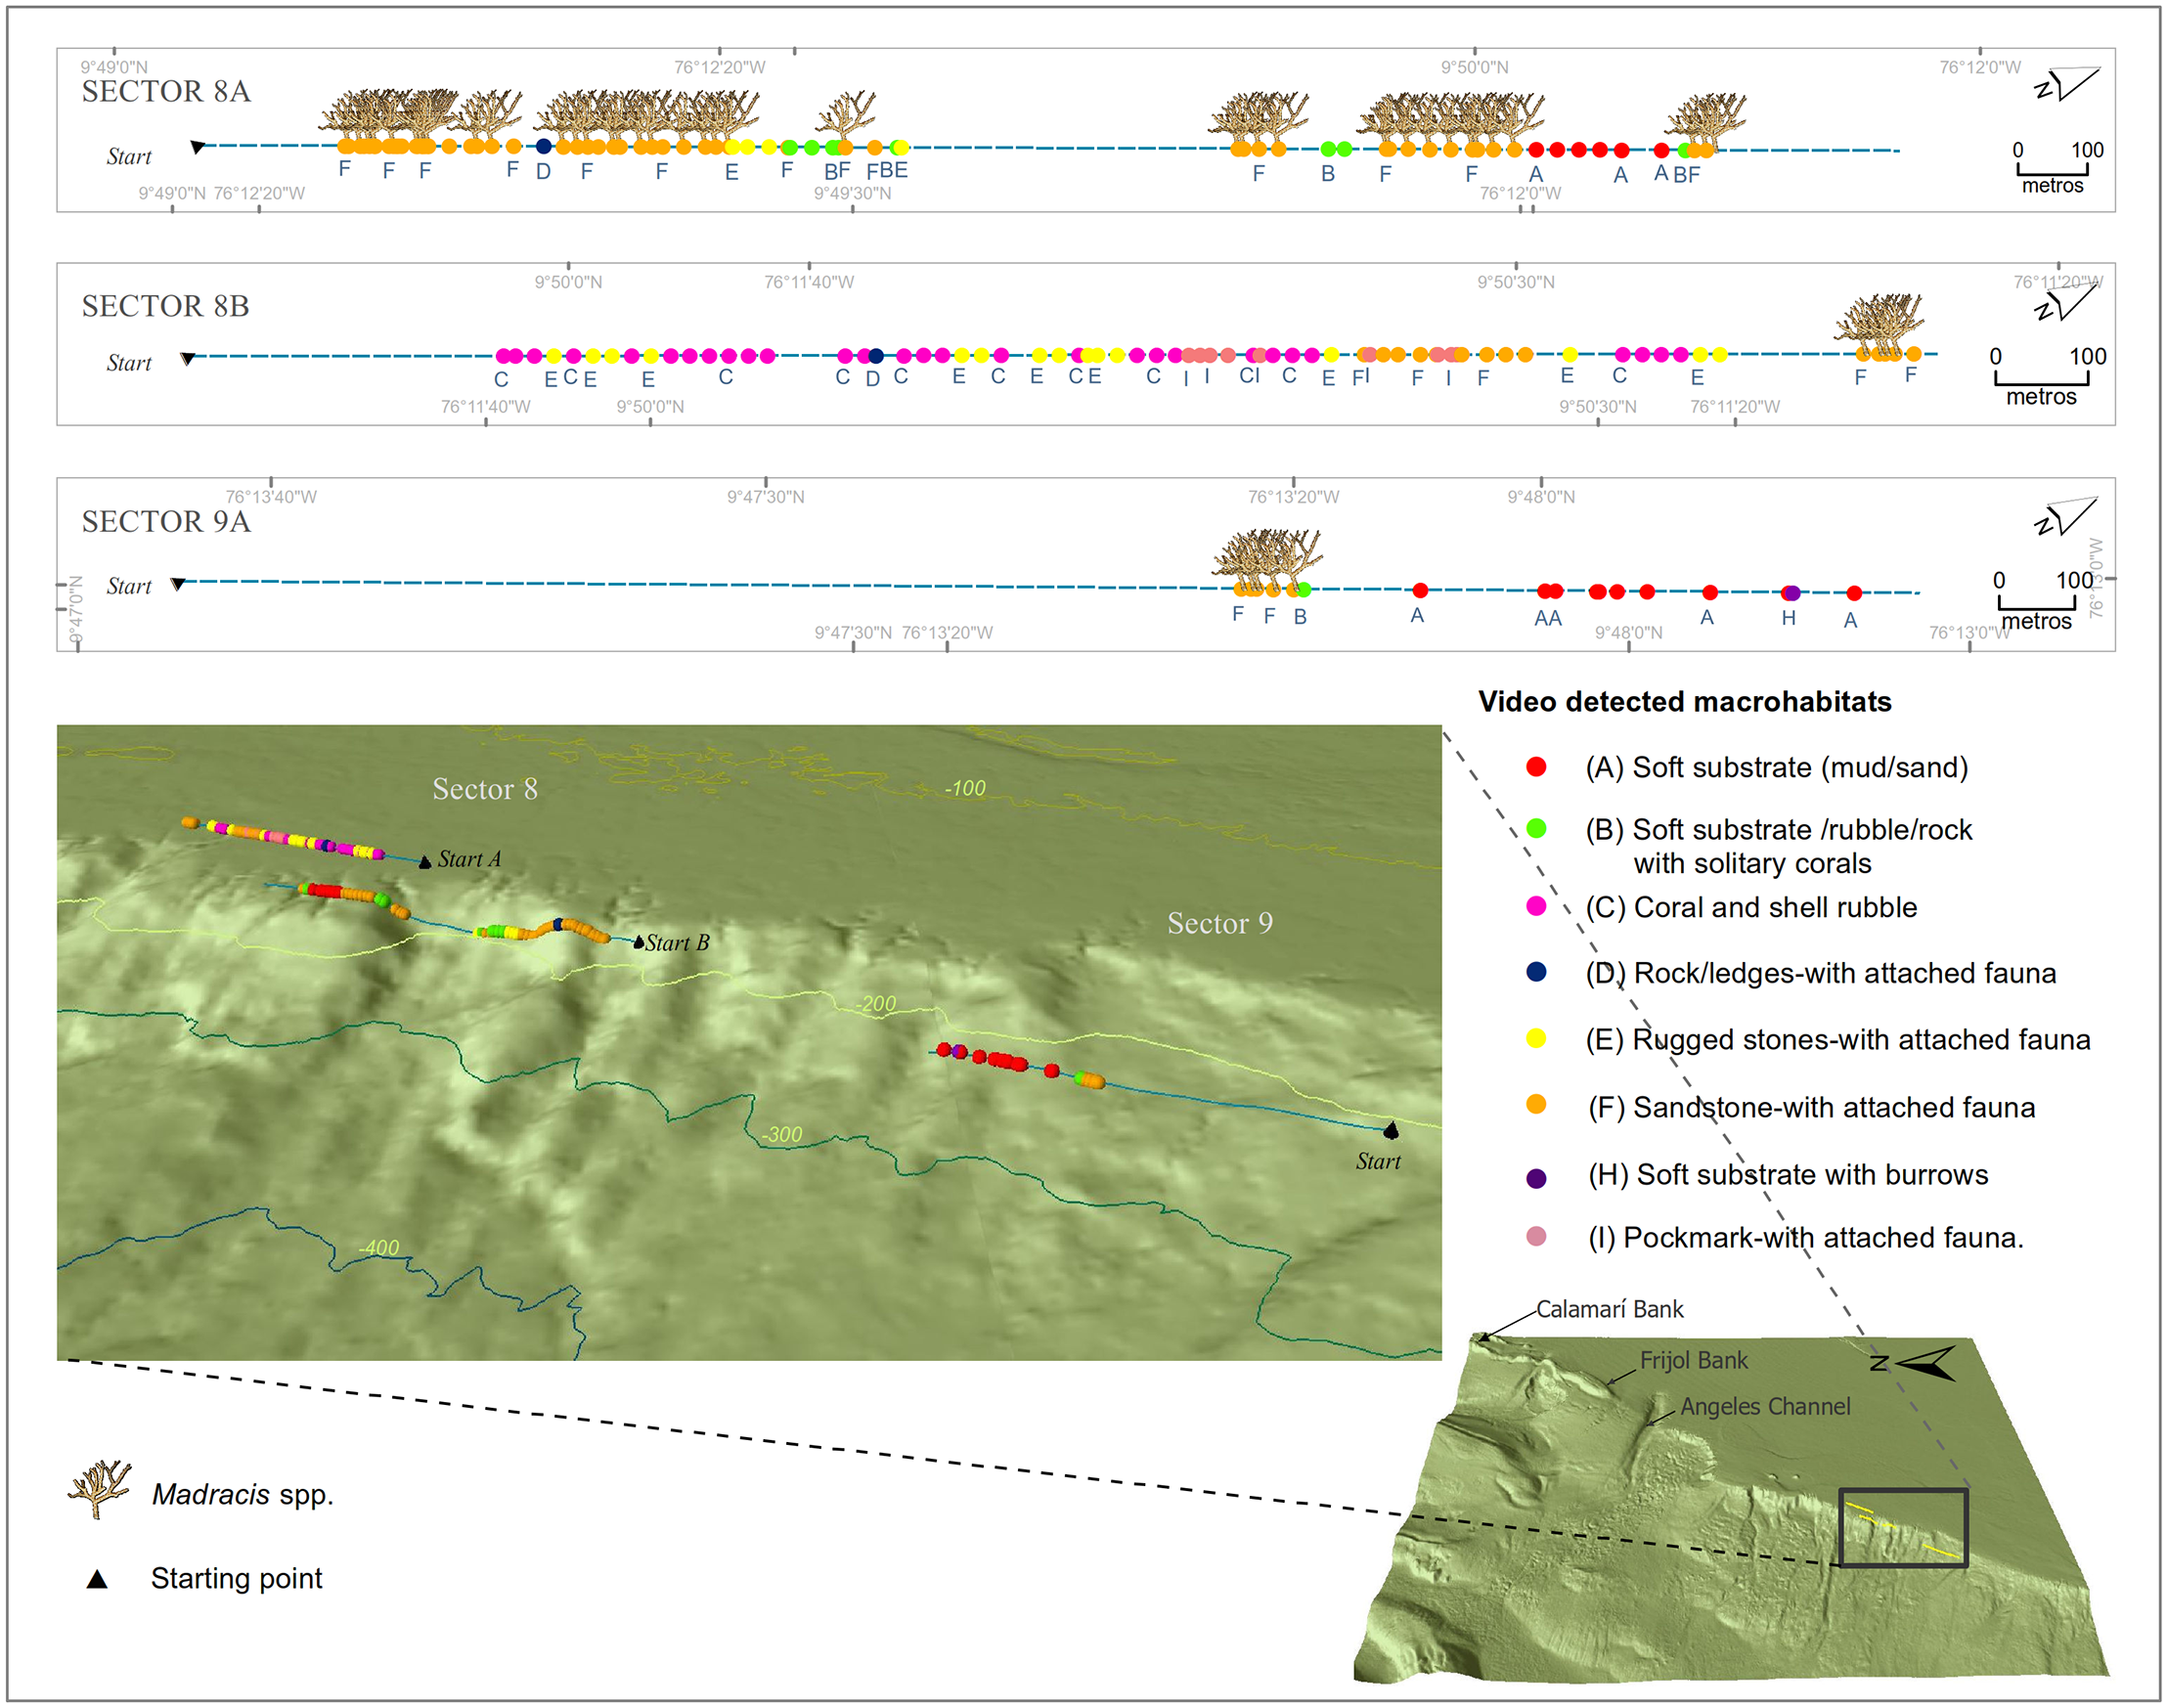Click the Starting point black triangle symbol

[97, 1579]
